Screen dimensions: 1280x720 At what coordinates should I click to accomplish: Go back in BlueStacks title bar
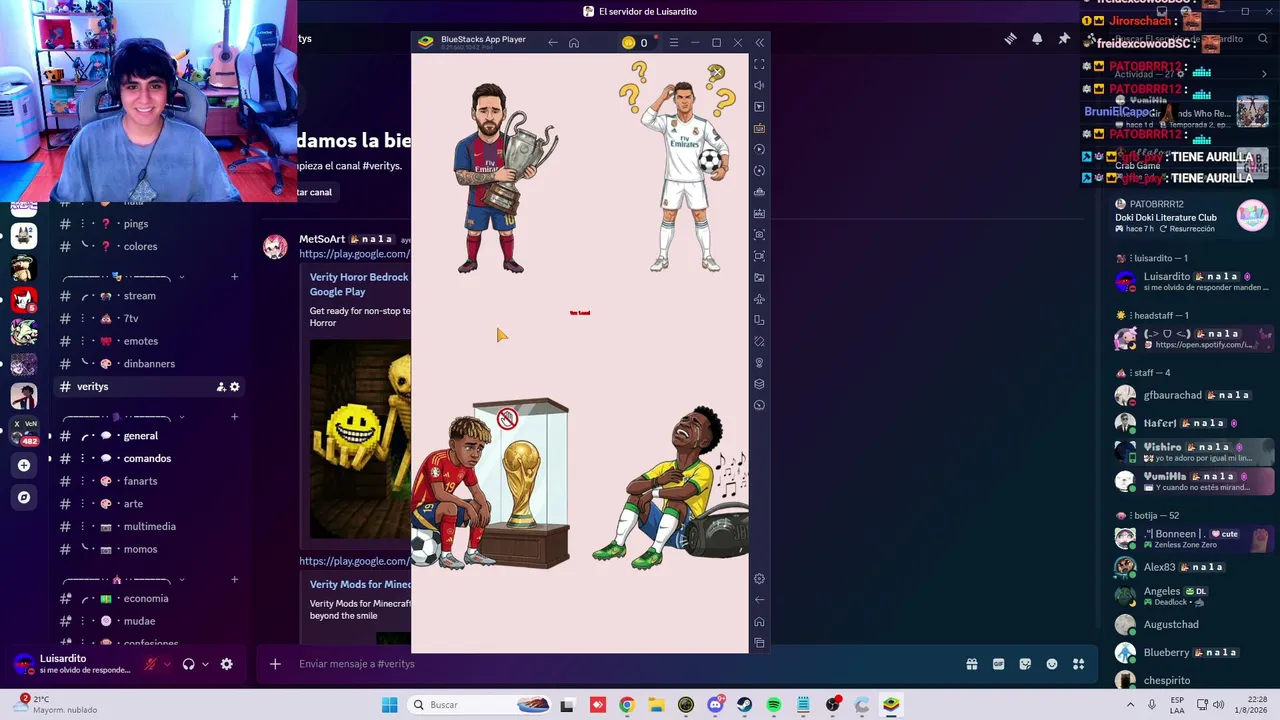[x=553, y=42]
